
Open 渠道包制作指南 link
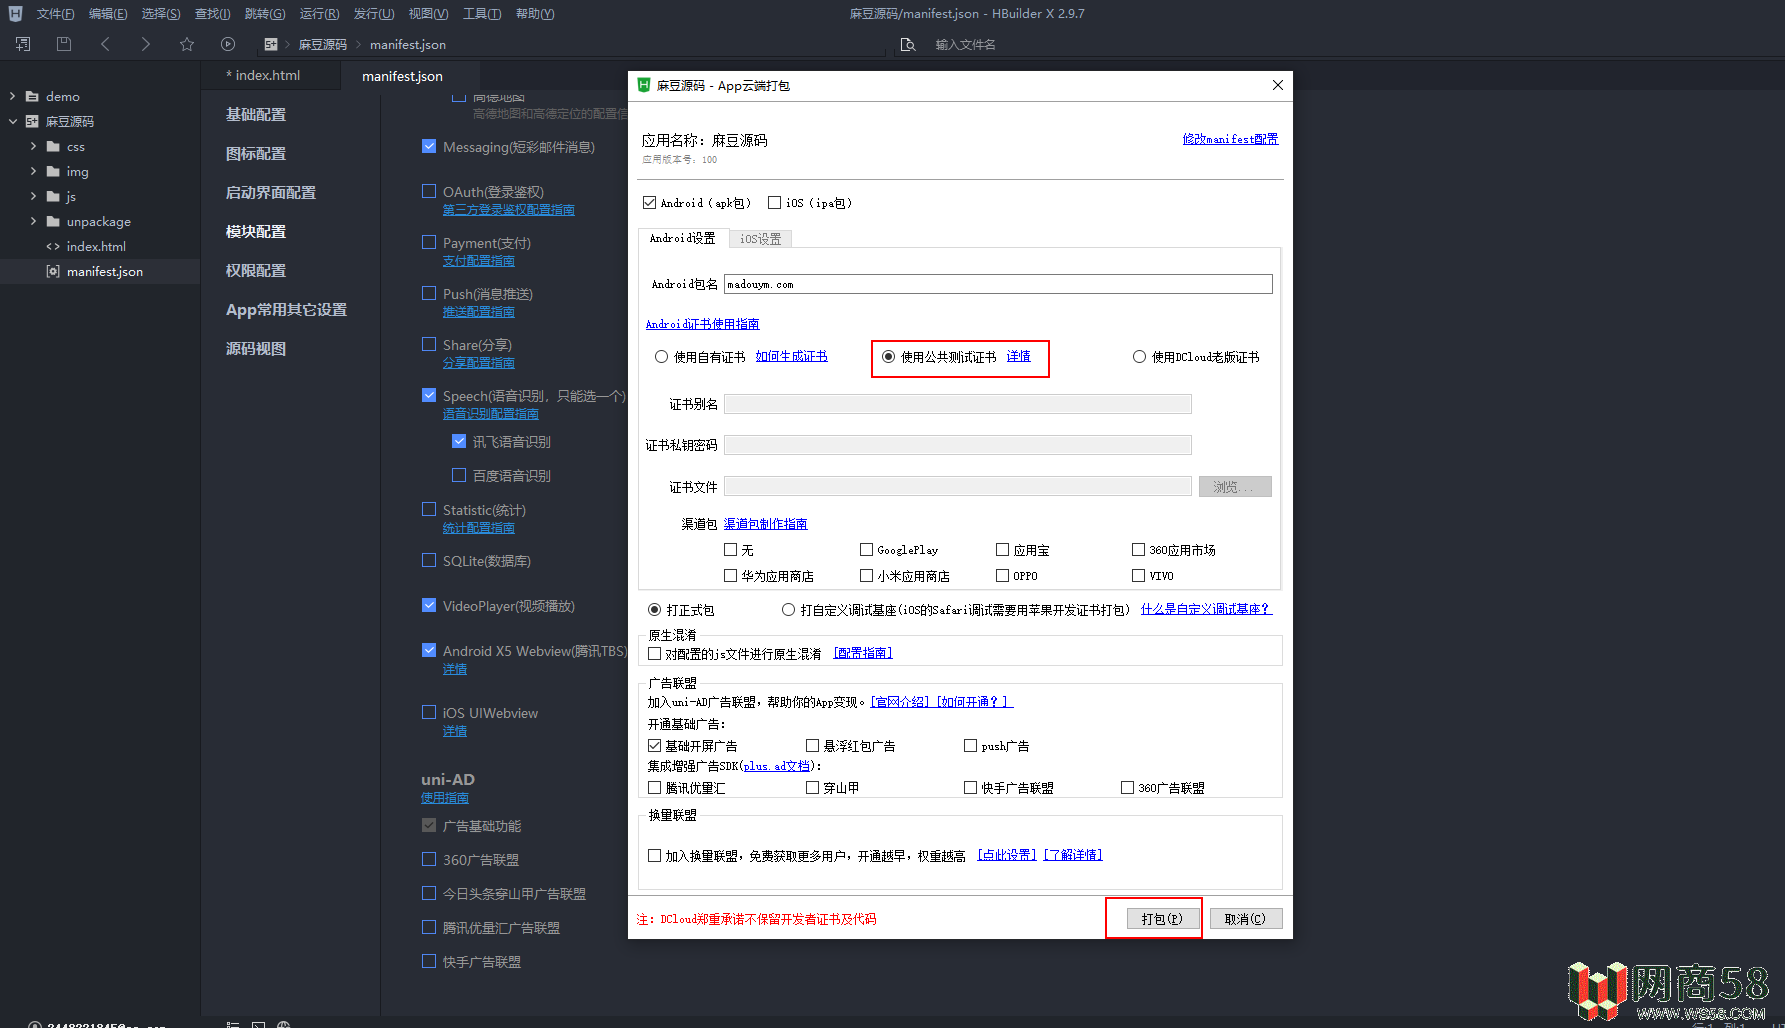pos(765,524)
